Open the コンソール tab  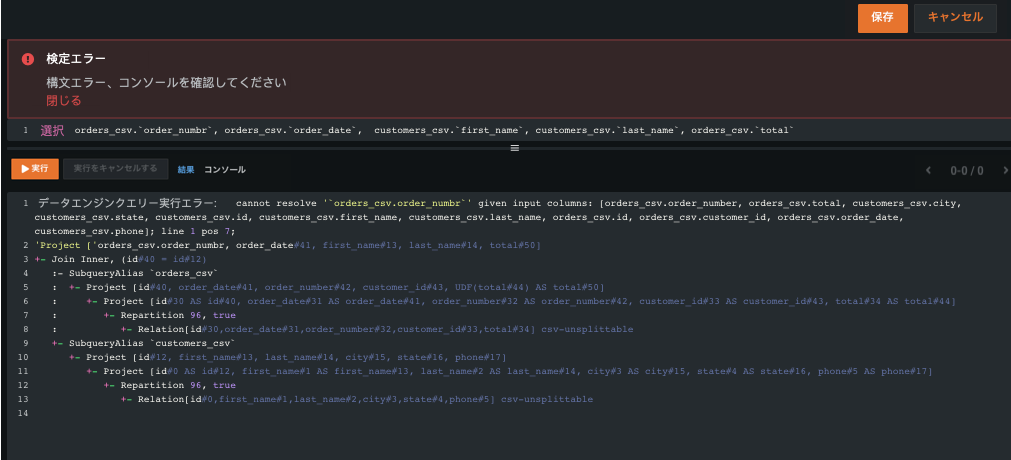click(x=225, y=170)
